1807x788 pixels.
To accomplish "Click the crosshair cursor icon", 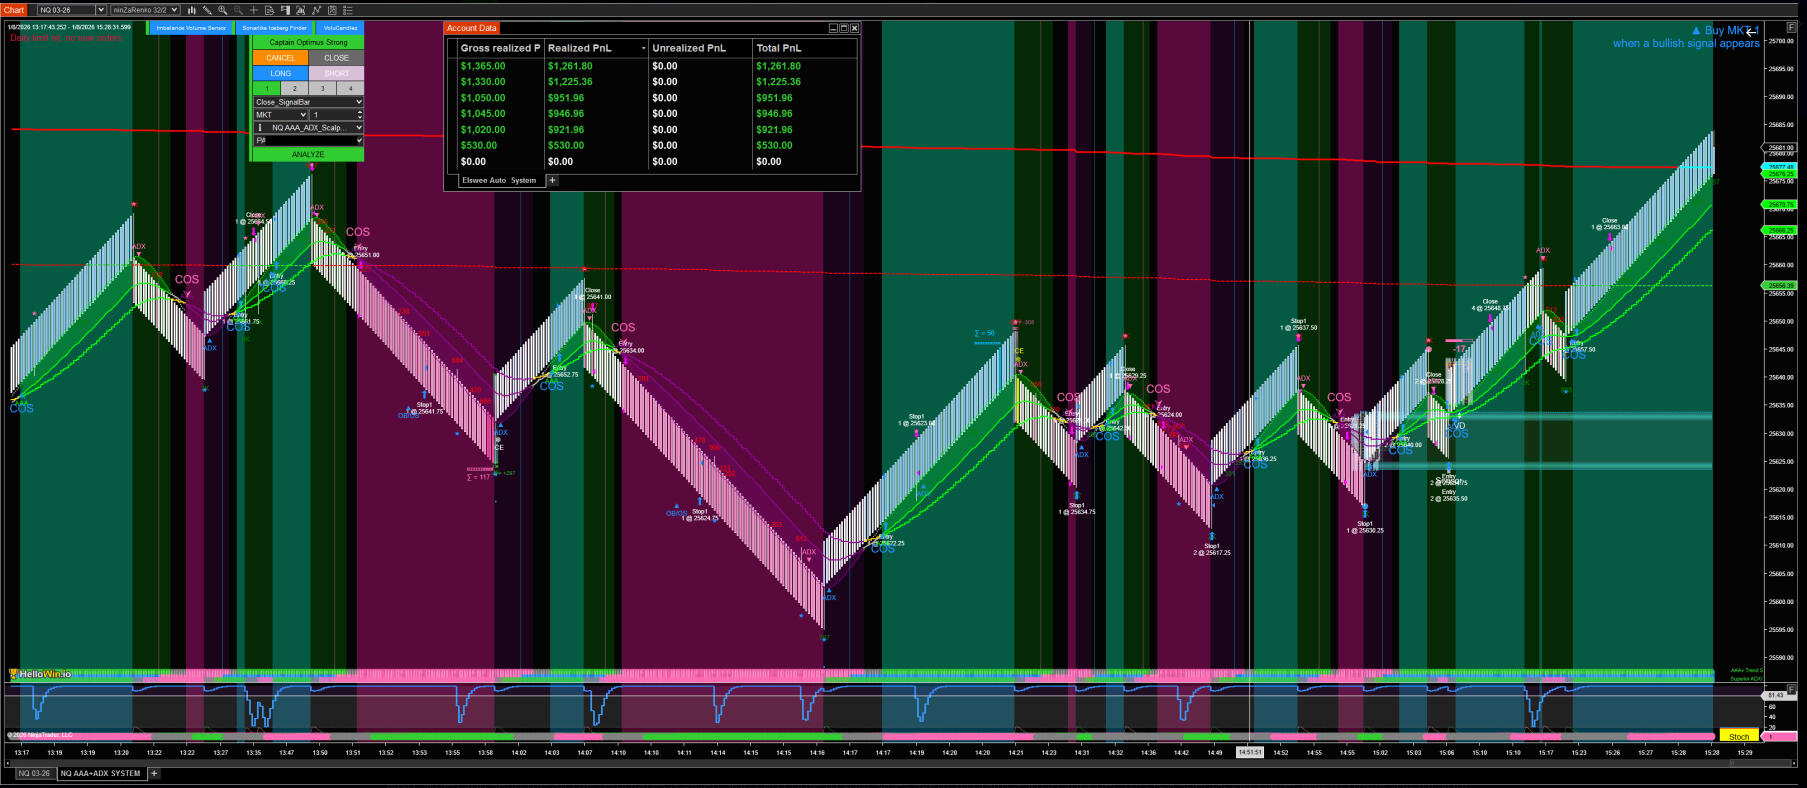I will tap(253, 10).
